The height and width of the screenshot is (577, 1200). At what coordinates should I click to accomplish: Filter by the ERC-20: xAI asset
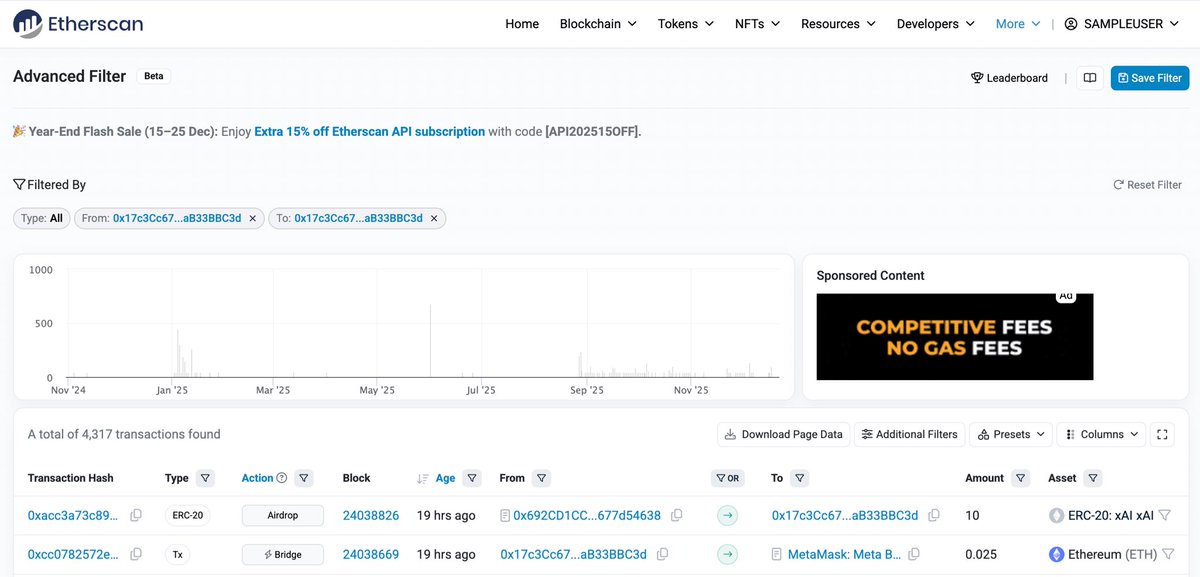coord(1164,515)
